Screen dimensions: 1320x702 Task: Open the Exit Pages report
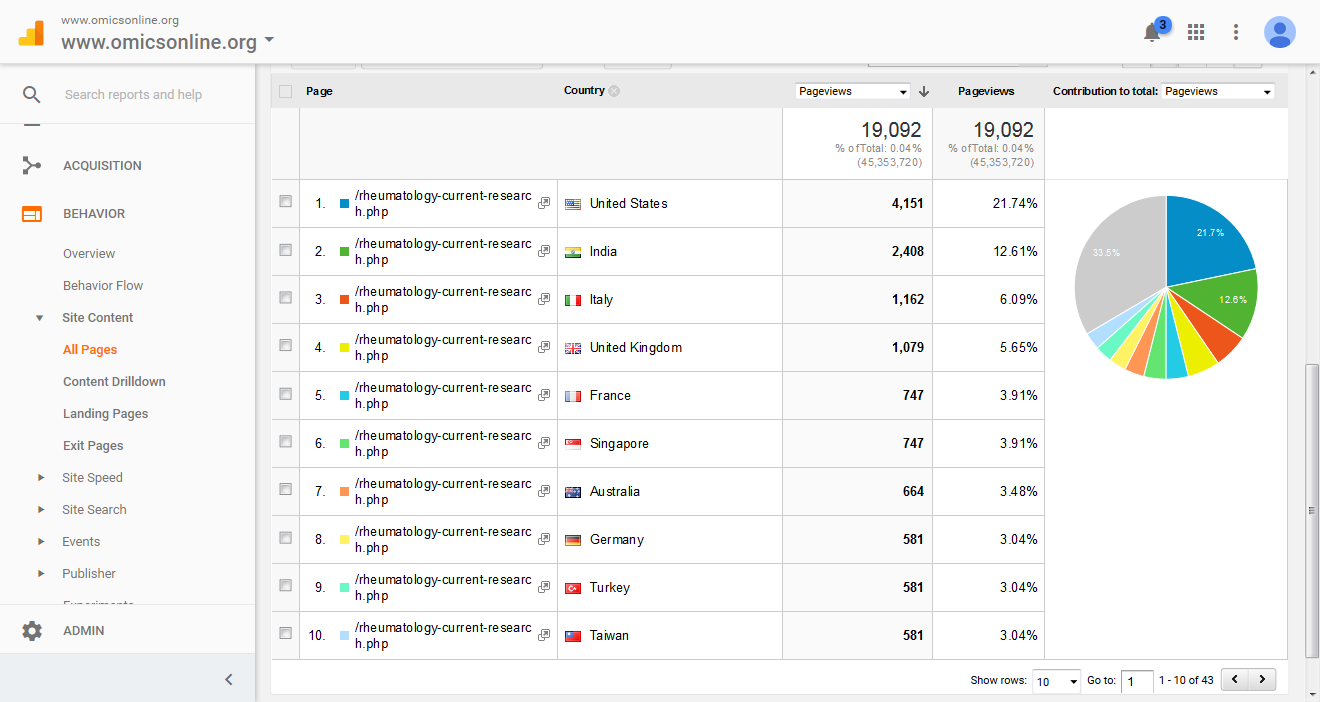click(93, 446)
